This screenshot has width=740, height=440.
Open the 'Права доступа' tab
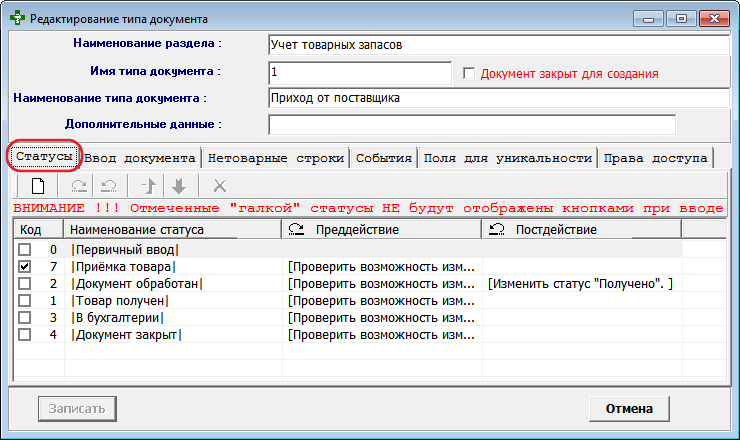(656, 158)
